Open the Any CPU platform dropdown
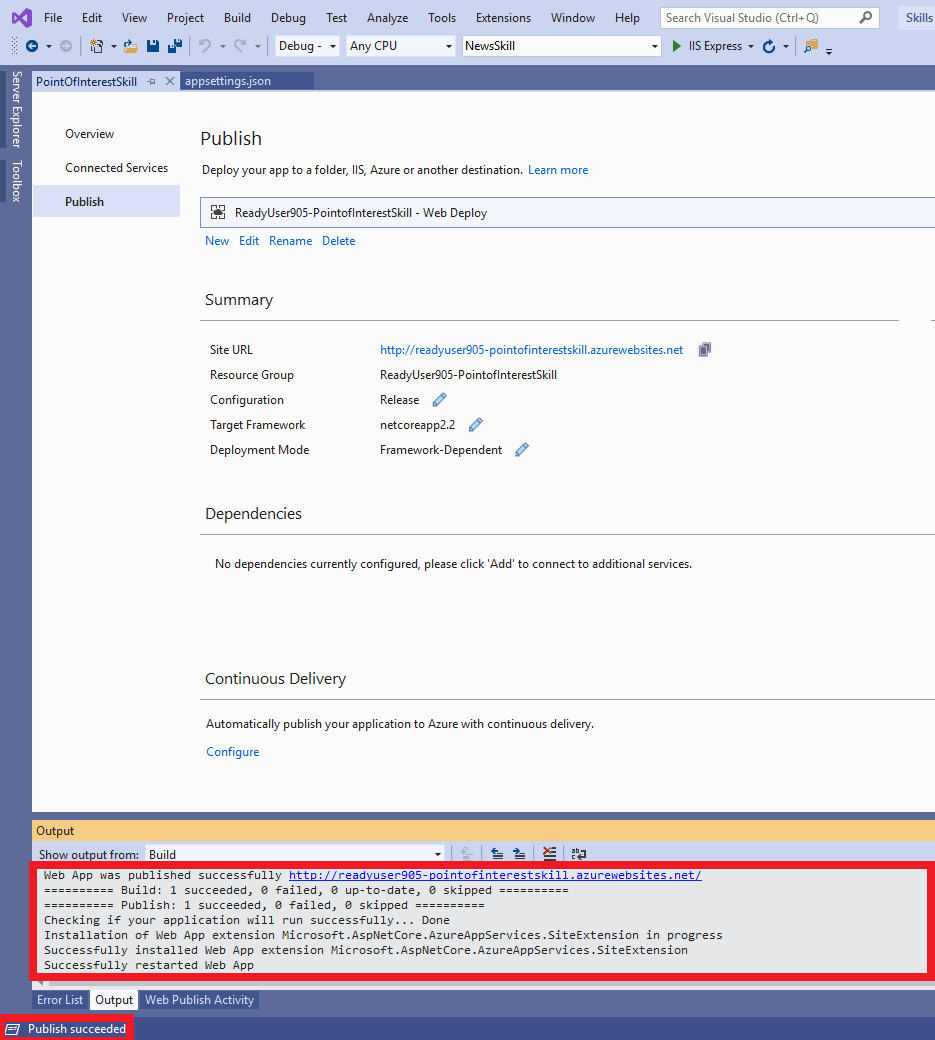This screenshot has height=1040, width=935. tap(401, 46)
